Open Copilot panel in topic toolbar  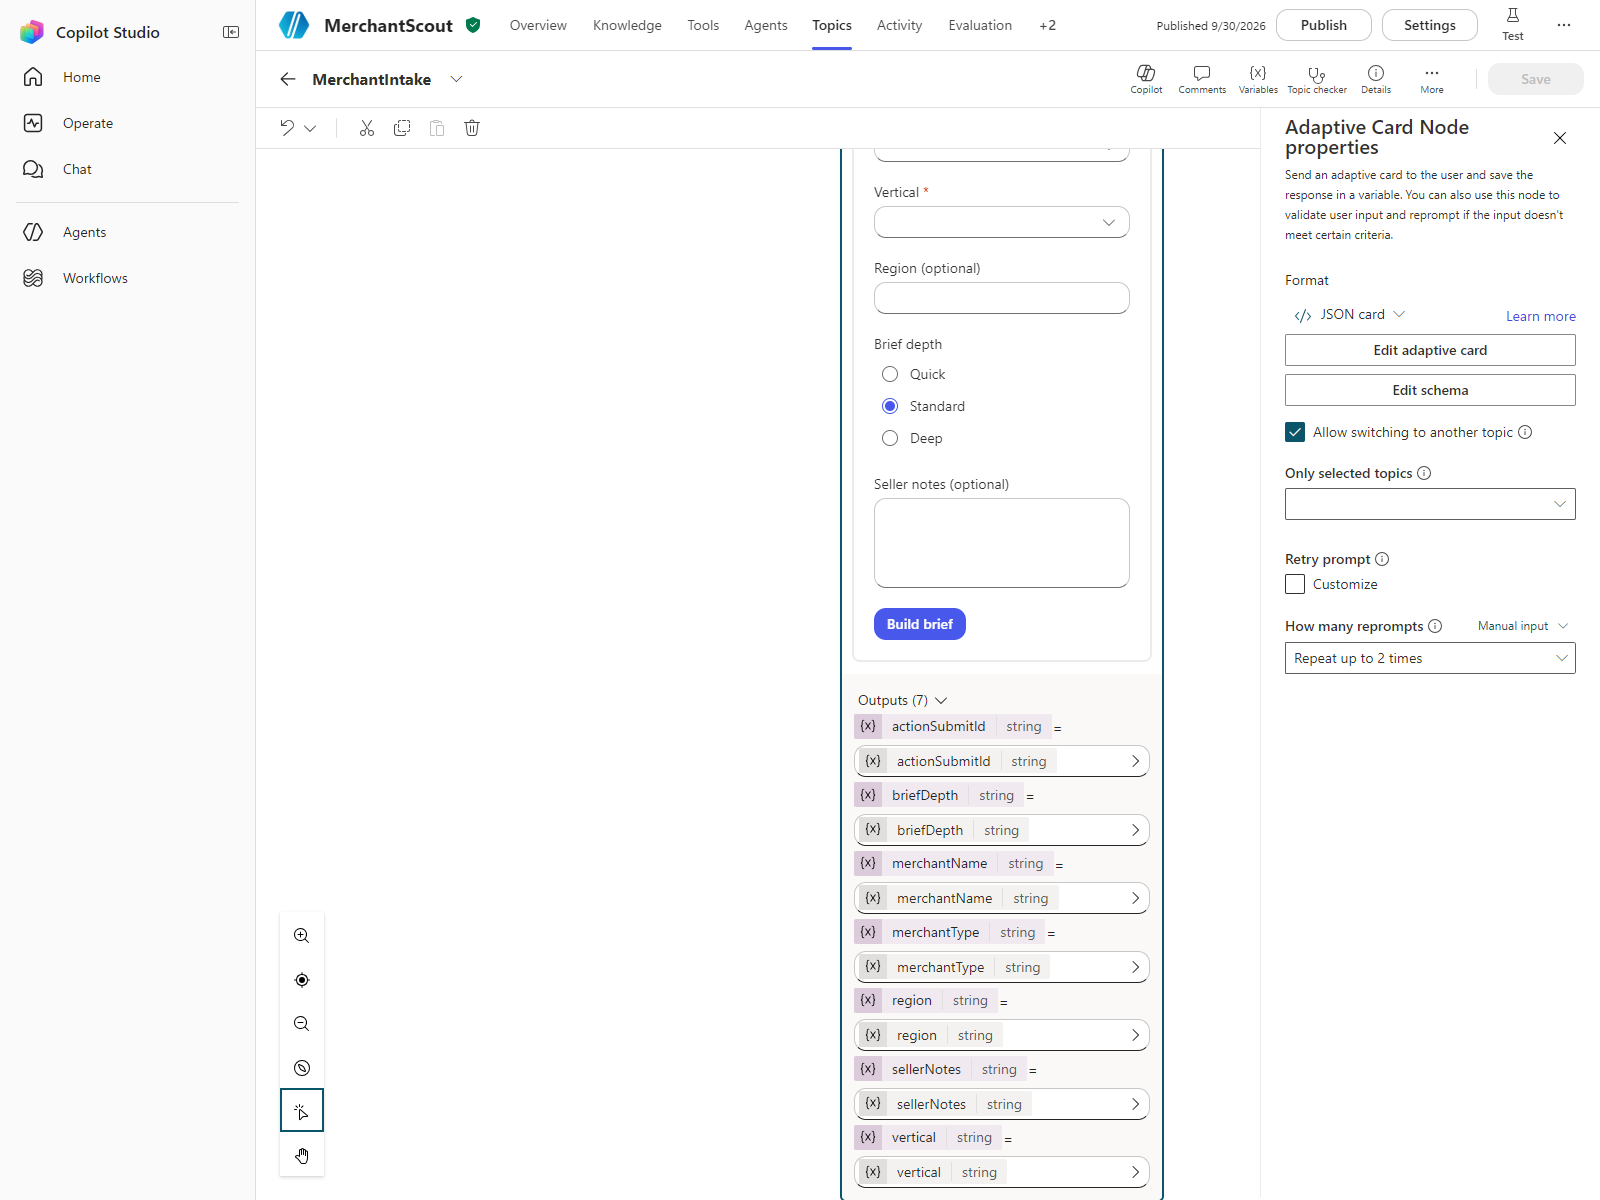(x=1146, y=79)
